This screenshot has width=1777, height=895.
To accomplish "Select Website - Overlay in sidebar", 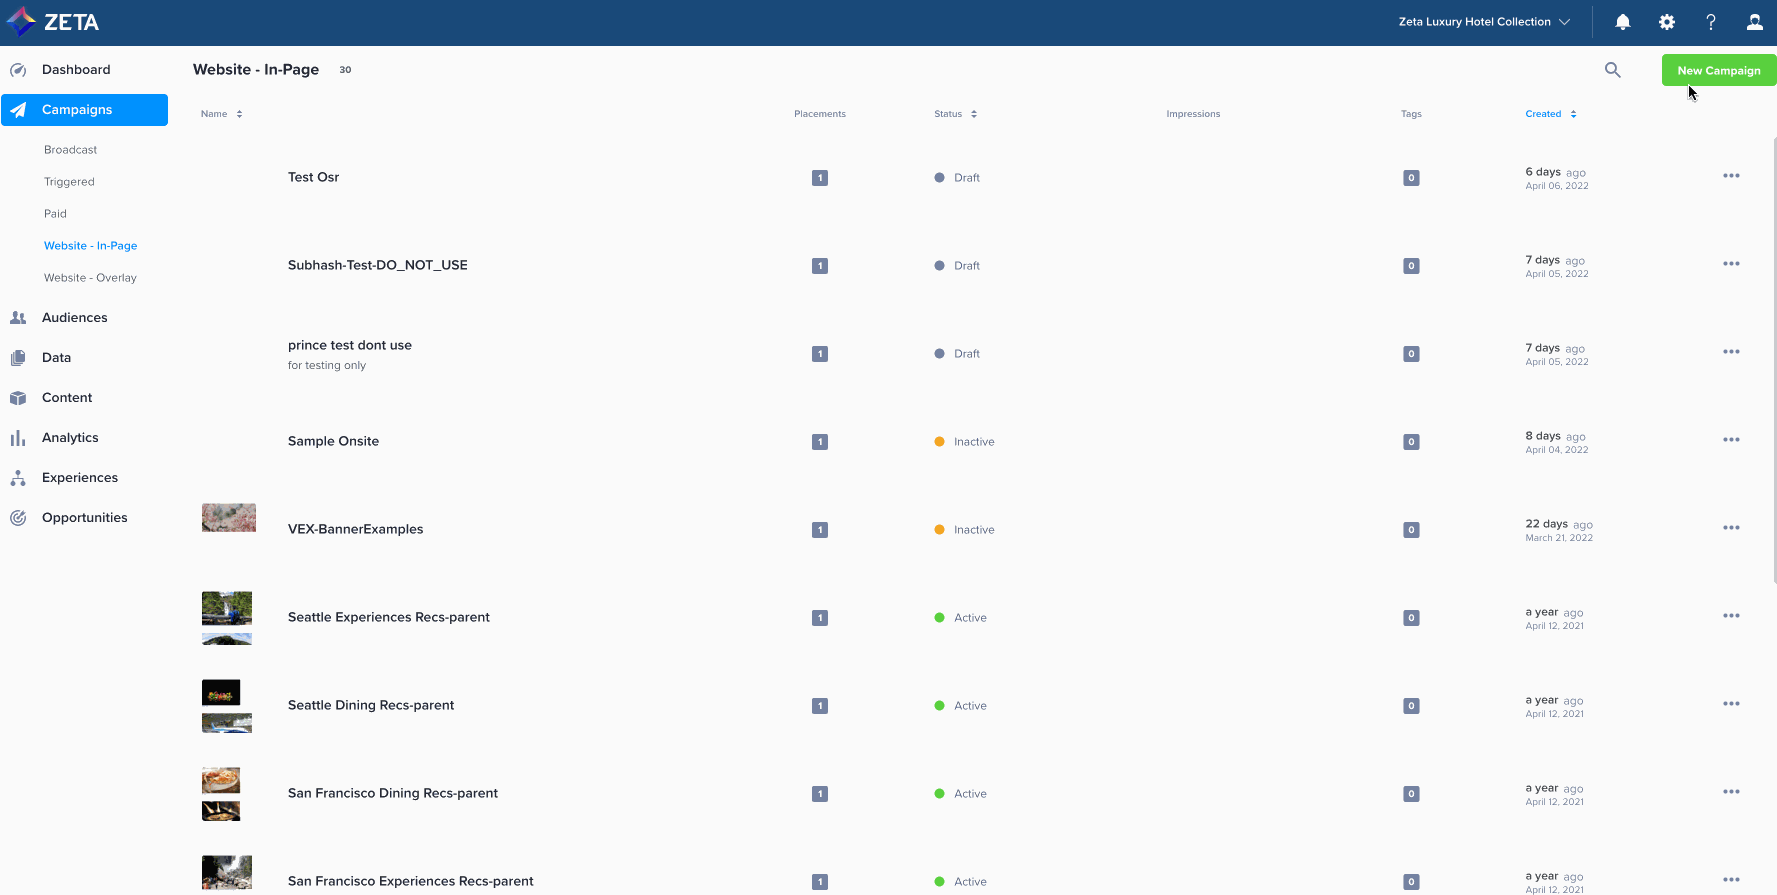I will tap(90, 278).
